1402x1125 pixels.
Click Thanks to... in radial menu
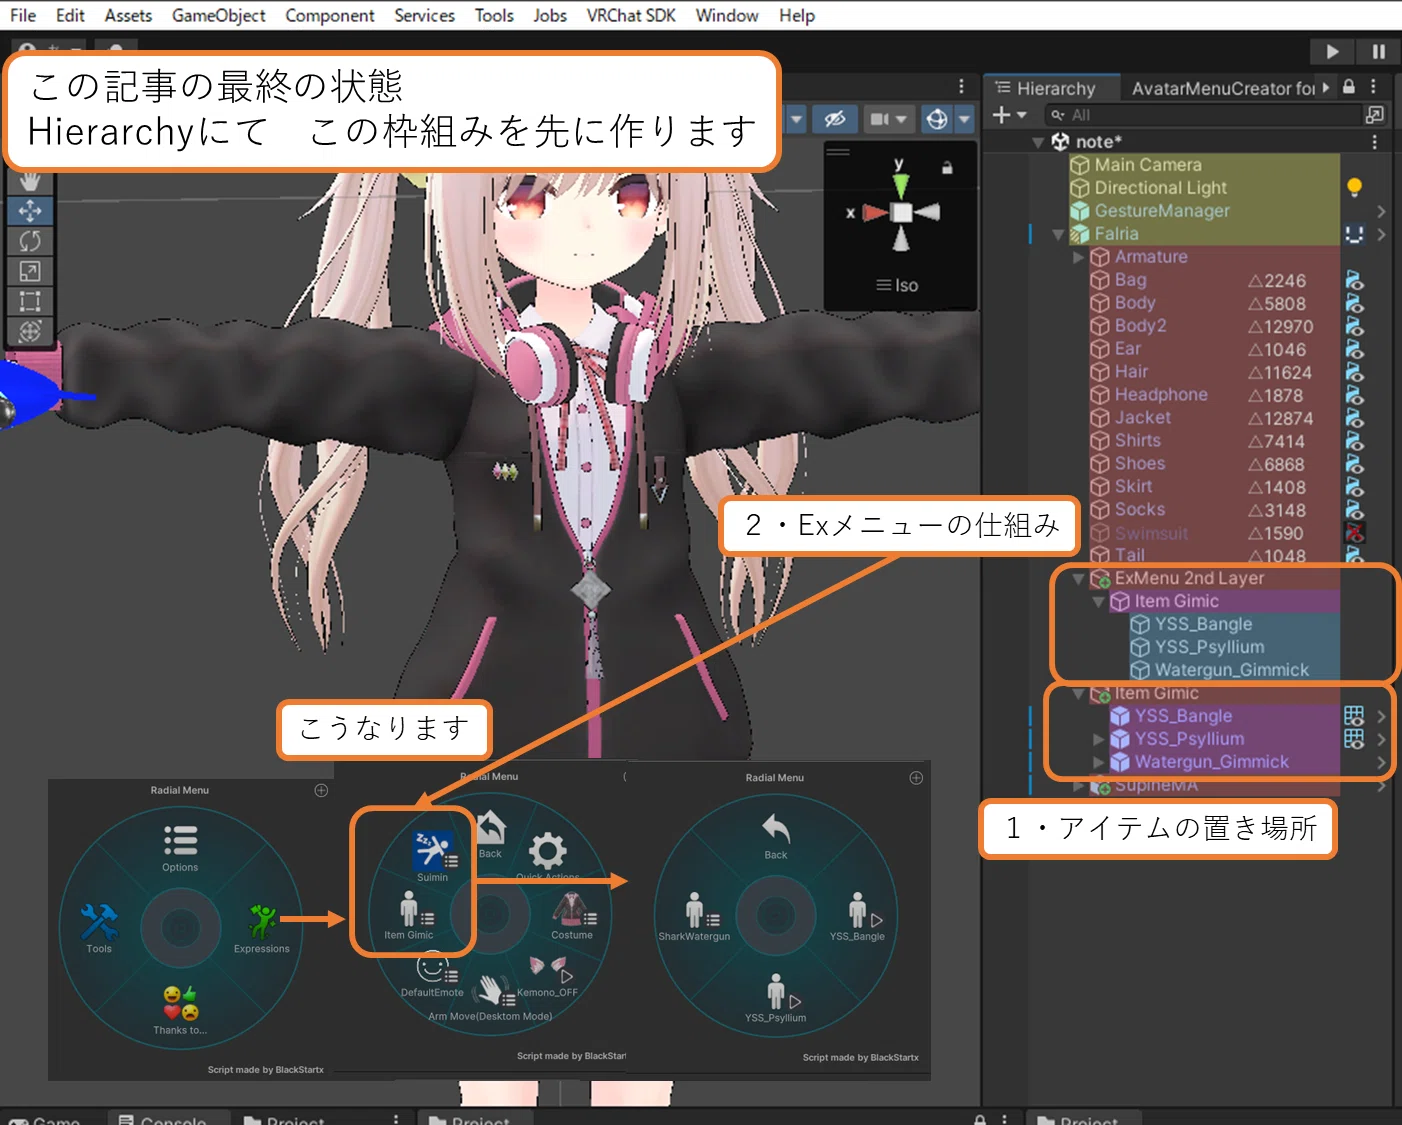(180, 1010)
